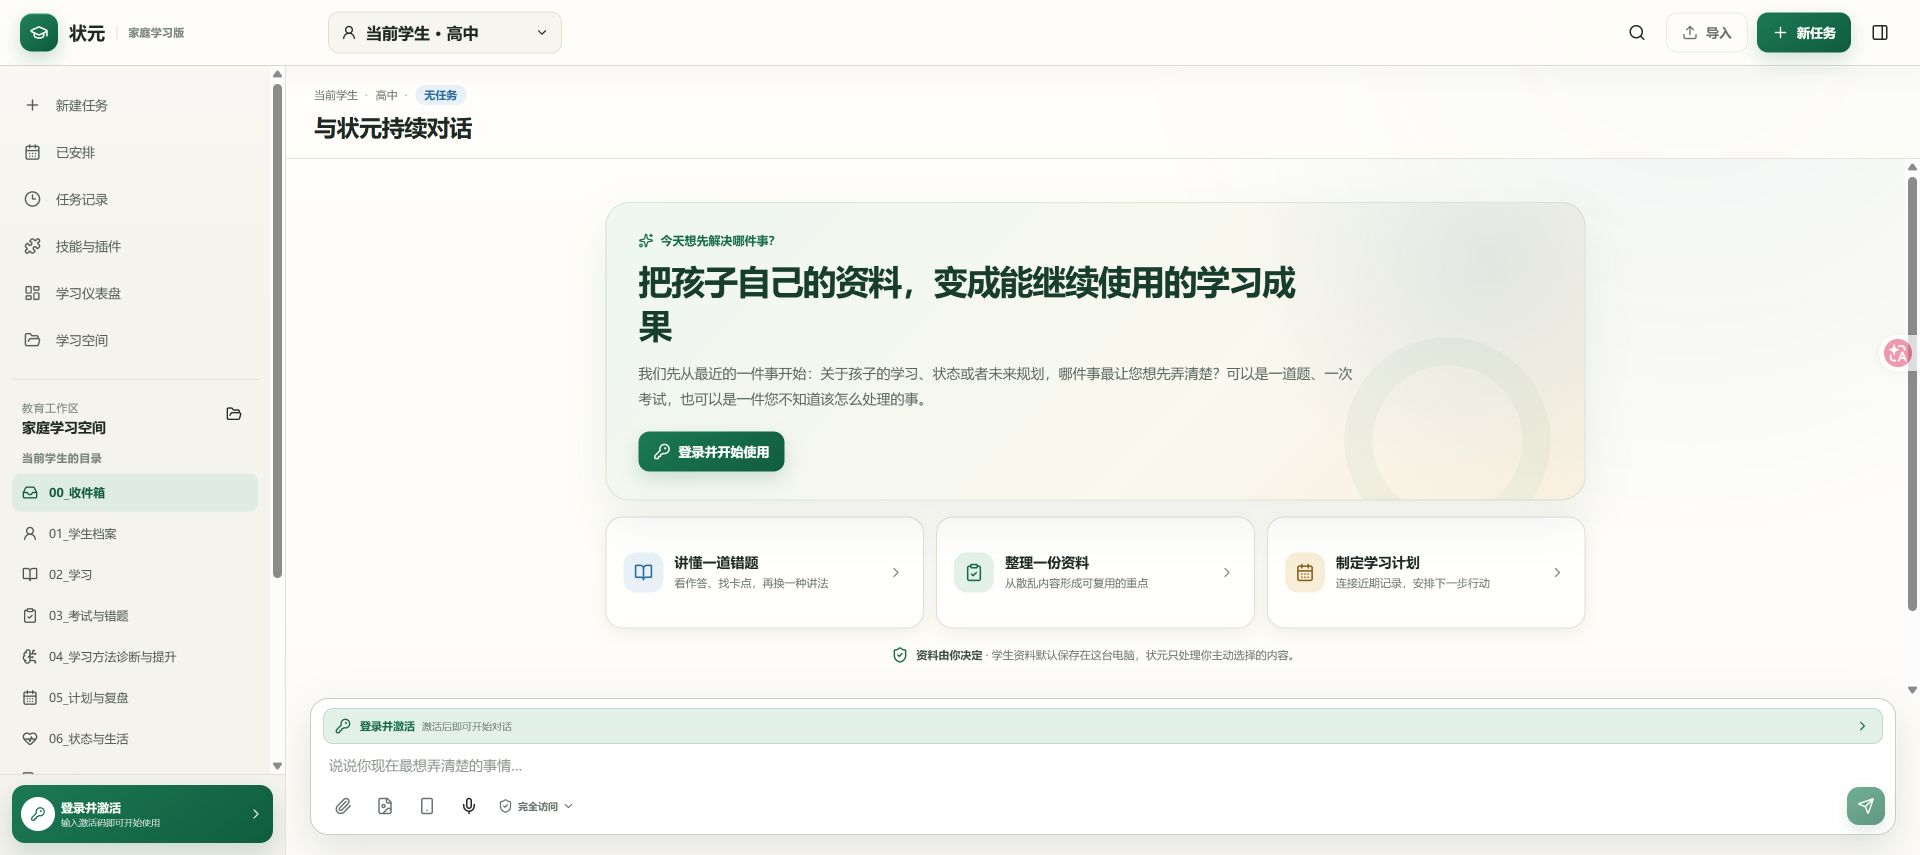Click the sidebar scrollbar down arrow
The width and height of the screenshot is (1920, 855).
click(x=277, y=766)
